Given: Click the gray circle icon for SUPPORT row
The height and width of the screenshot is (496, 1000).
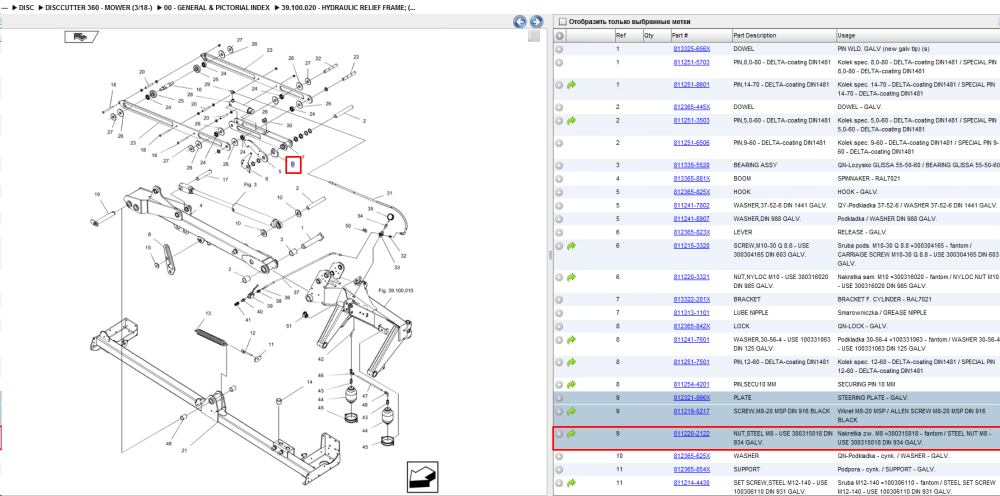Looking at the screenshot, I should [559, 469].
